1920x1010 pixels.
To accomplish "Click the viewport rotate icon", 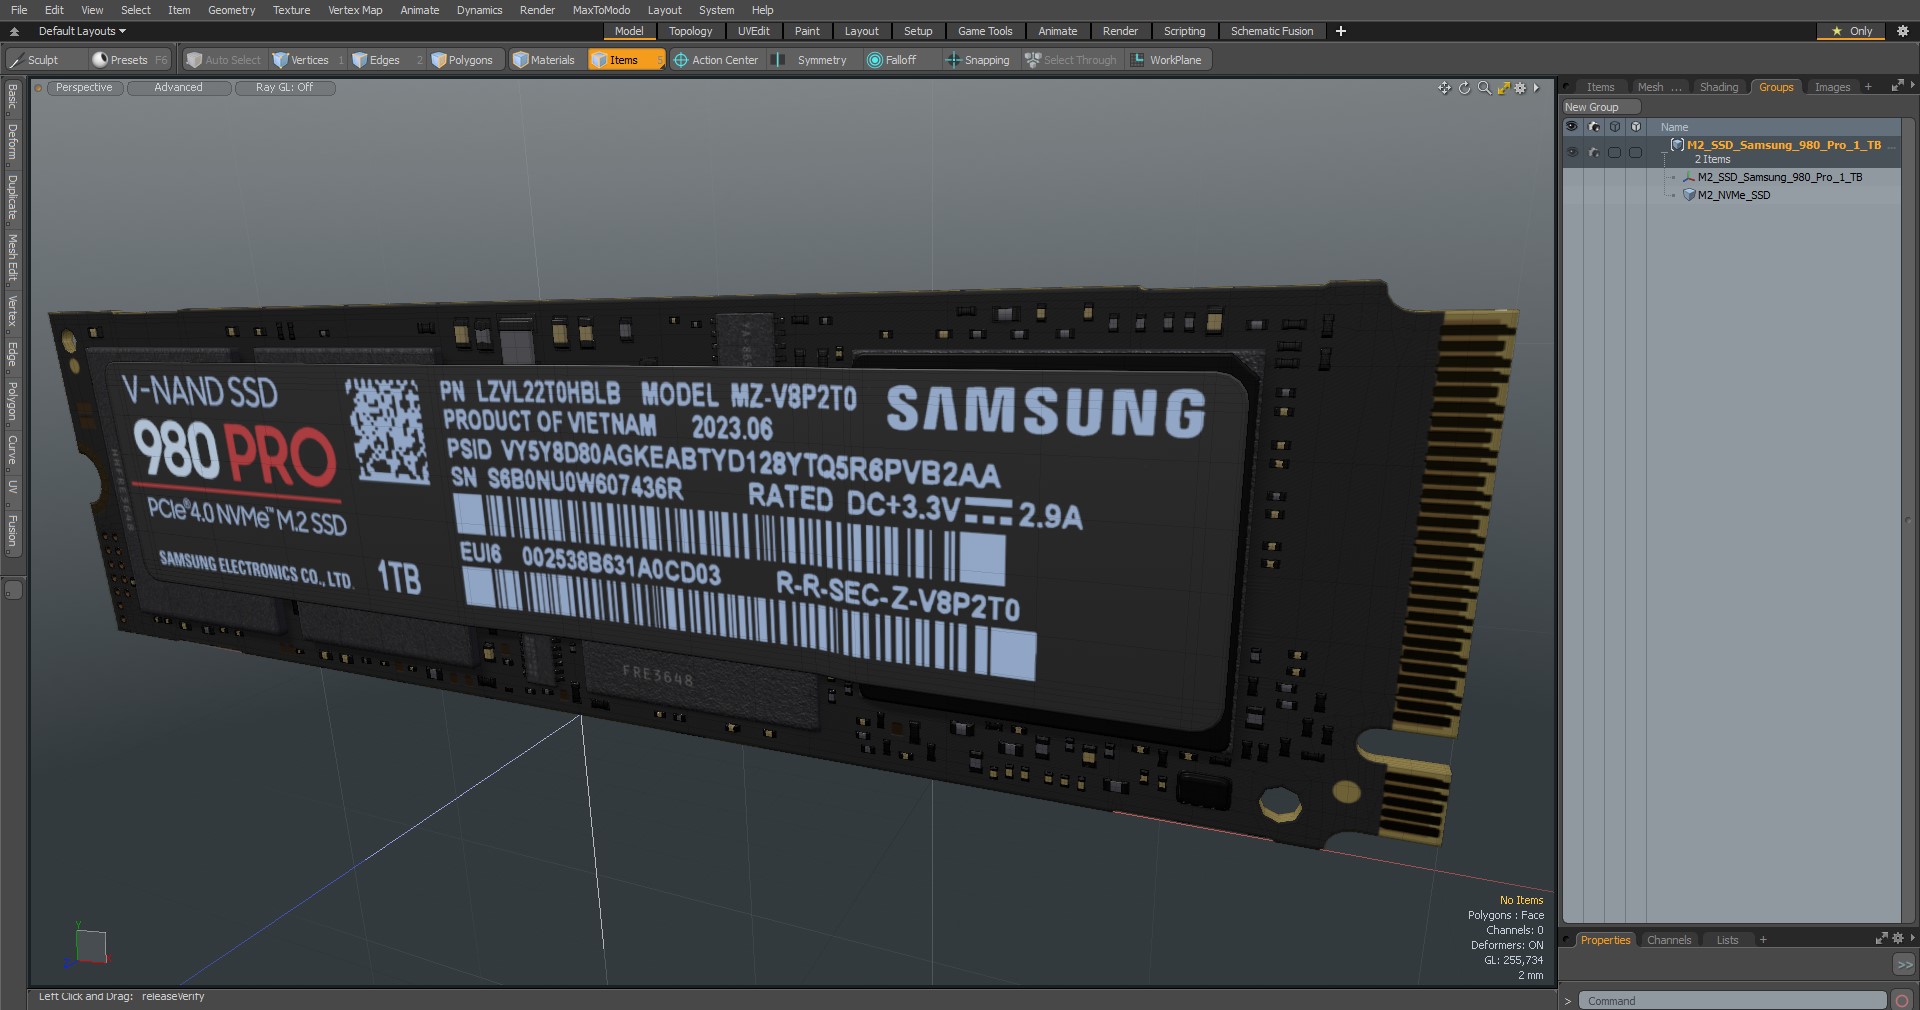I will [1464, 88].
